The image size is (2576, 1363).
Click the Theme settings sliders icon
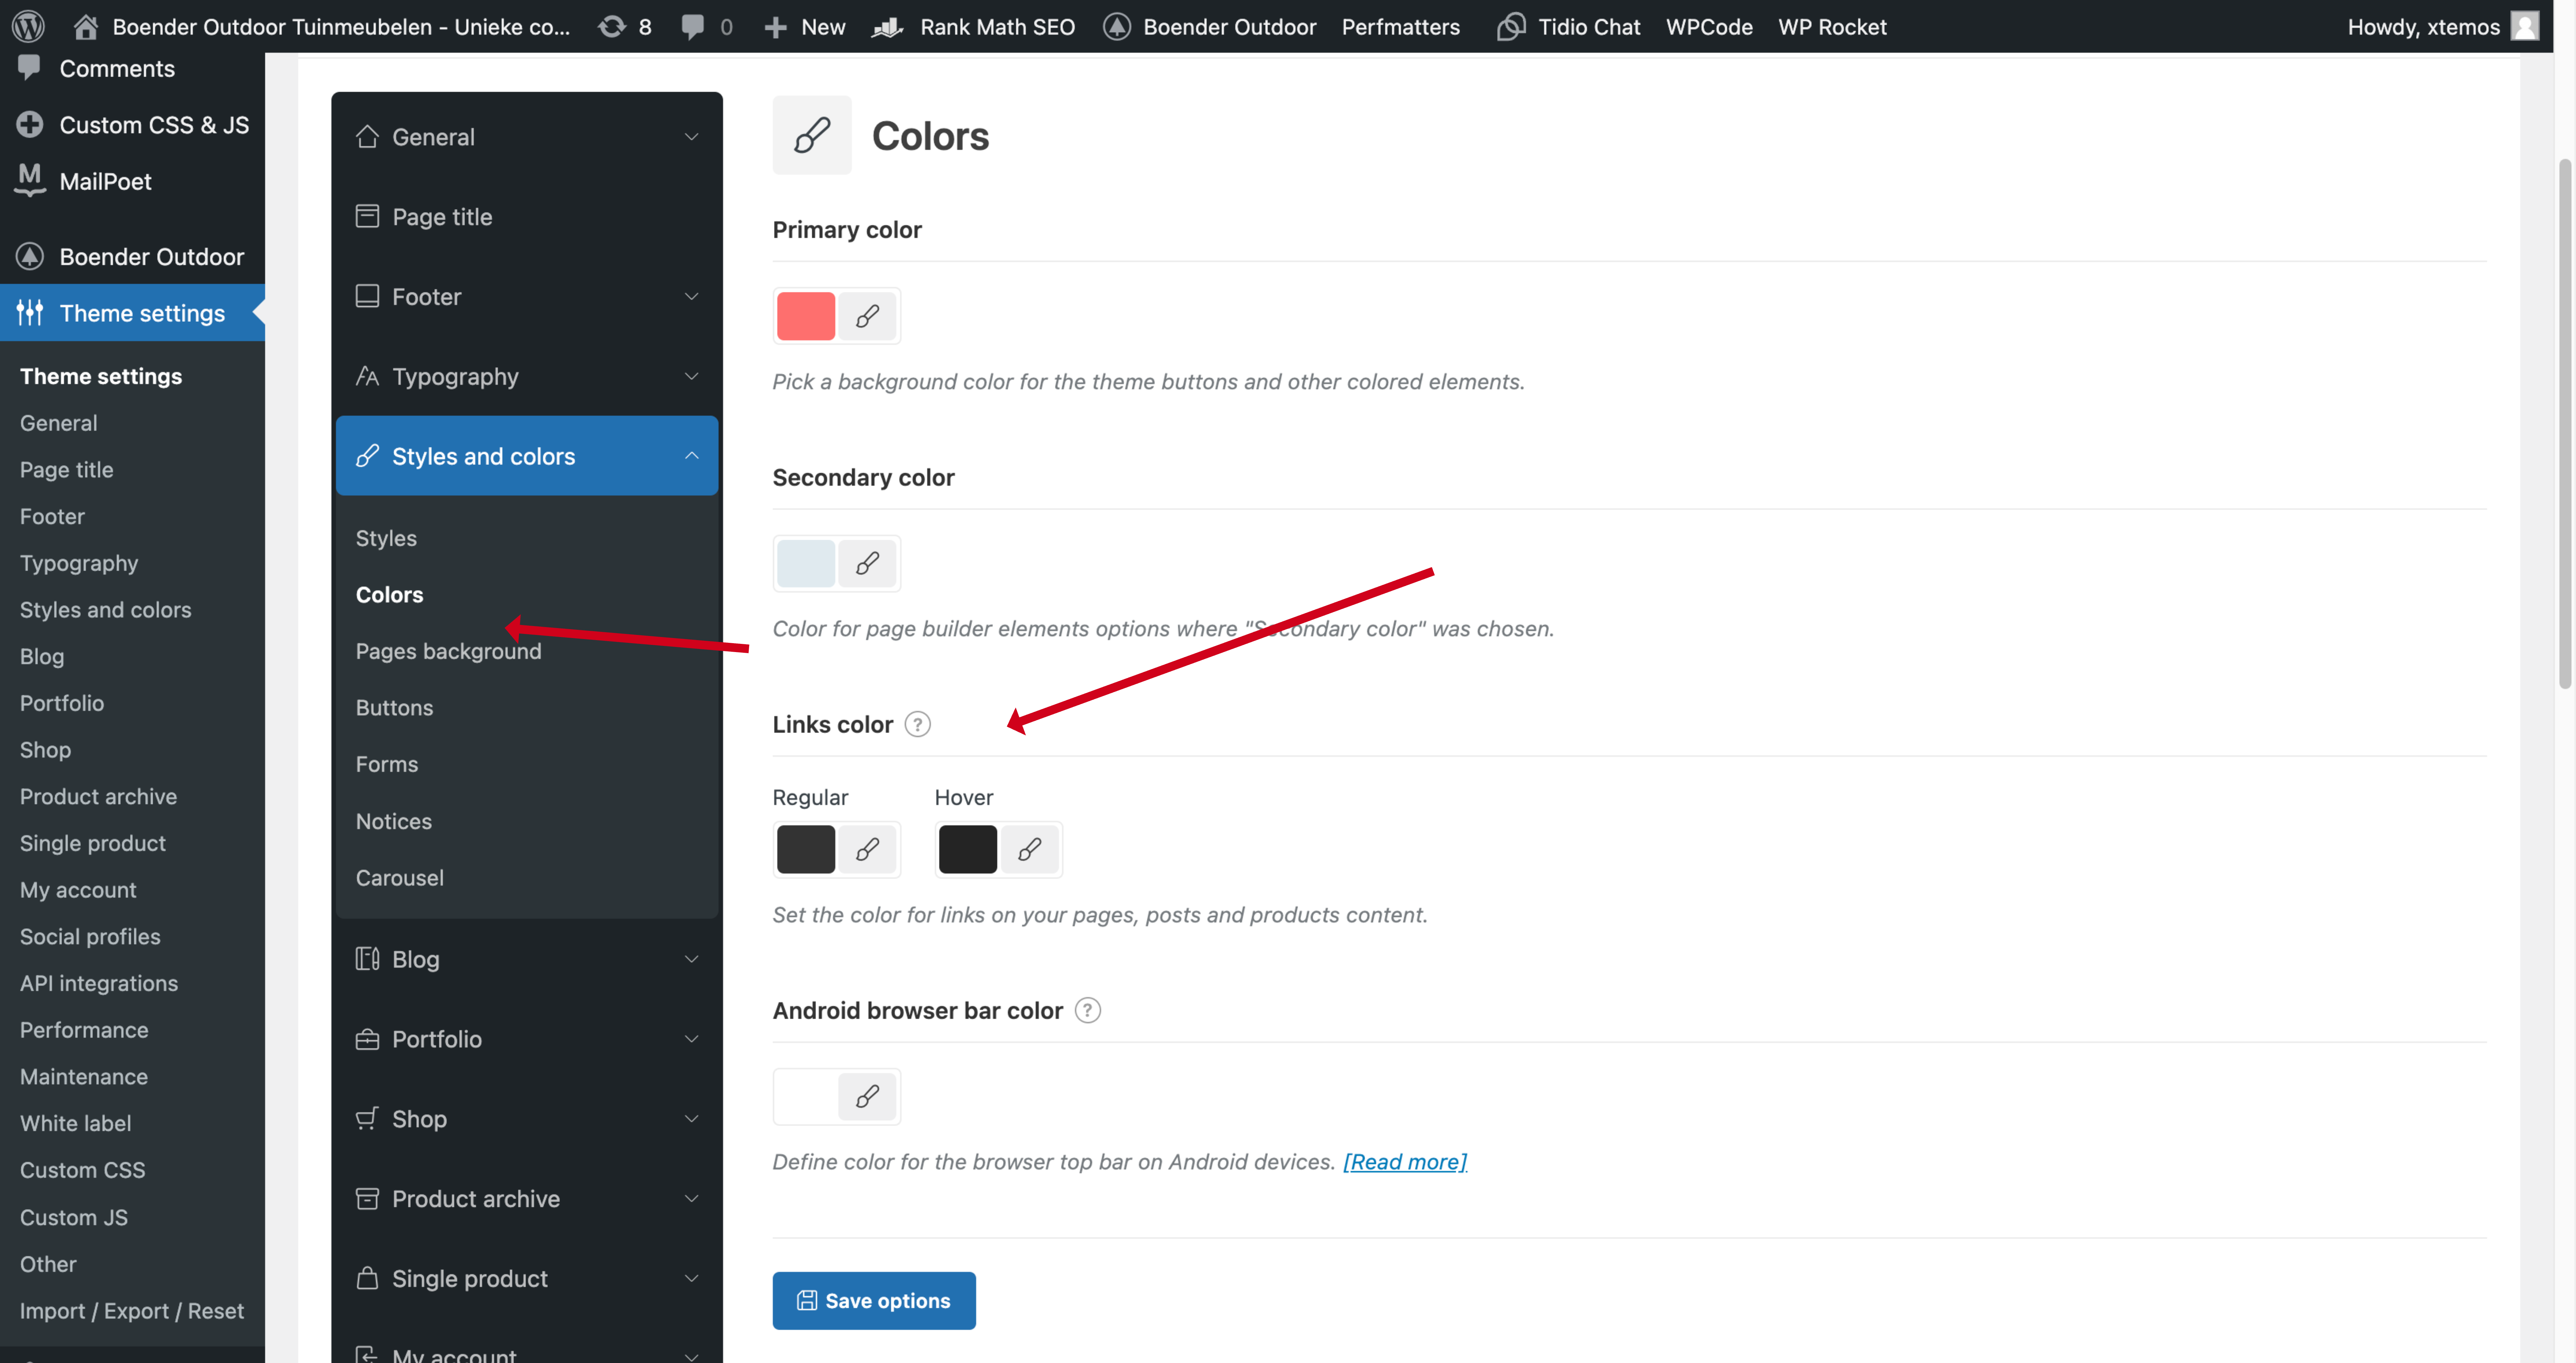tap(30, 312)
